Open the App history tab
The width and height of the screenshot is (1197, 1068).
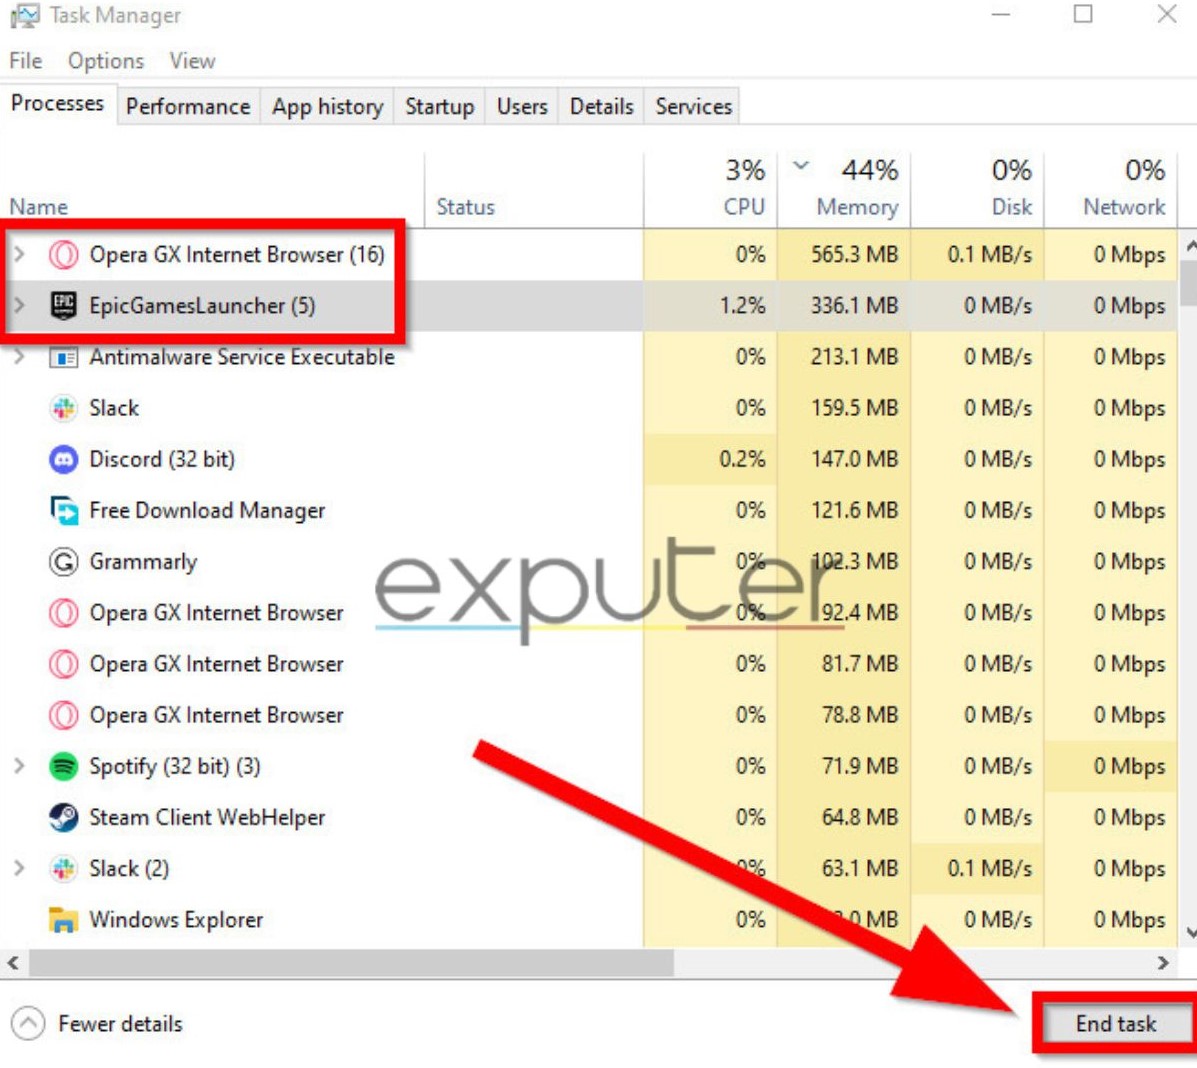tap(327, 106)
